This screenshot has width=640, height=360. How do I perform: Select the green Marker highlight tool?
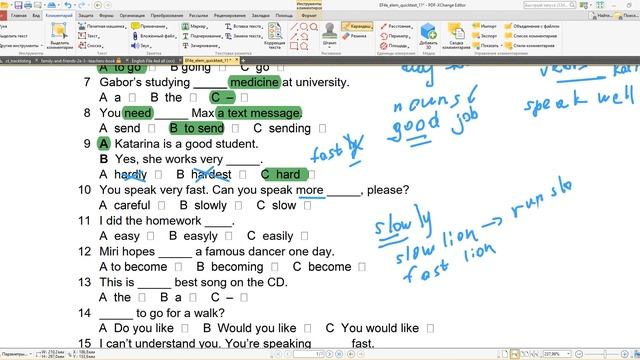point(194,26)
